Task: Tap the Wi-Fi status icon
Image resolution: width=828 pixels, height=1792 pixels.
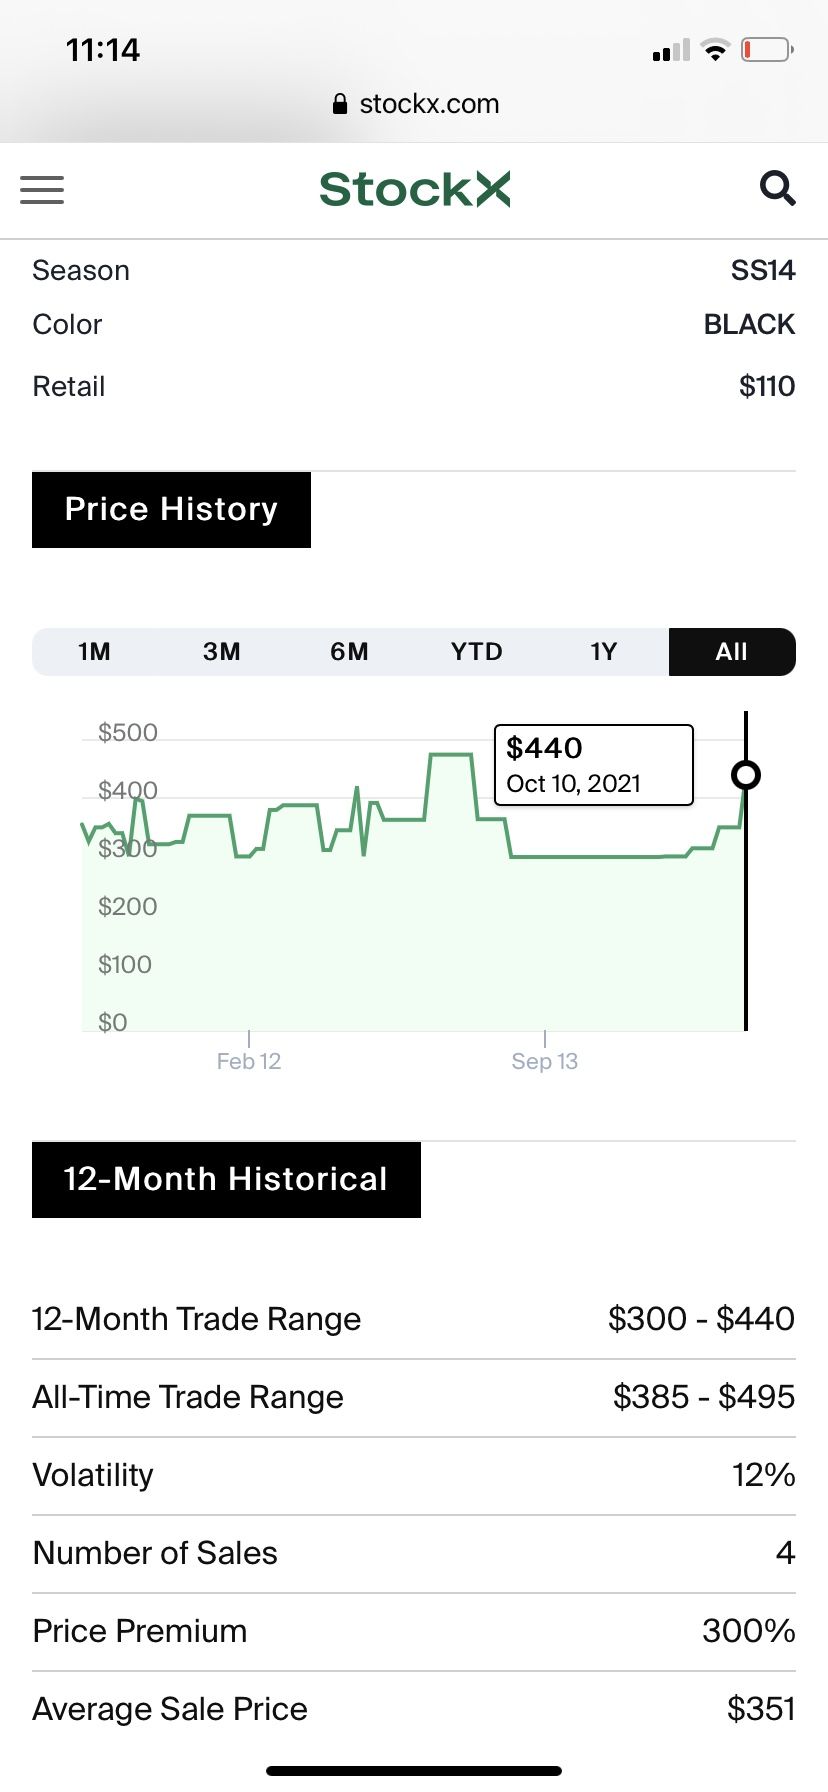Action: [715, 49]
